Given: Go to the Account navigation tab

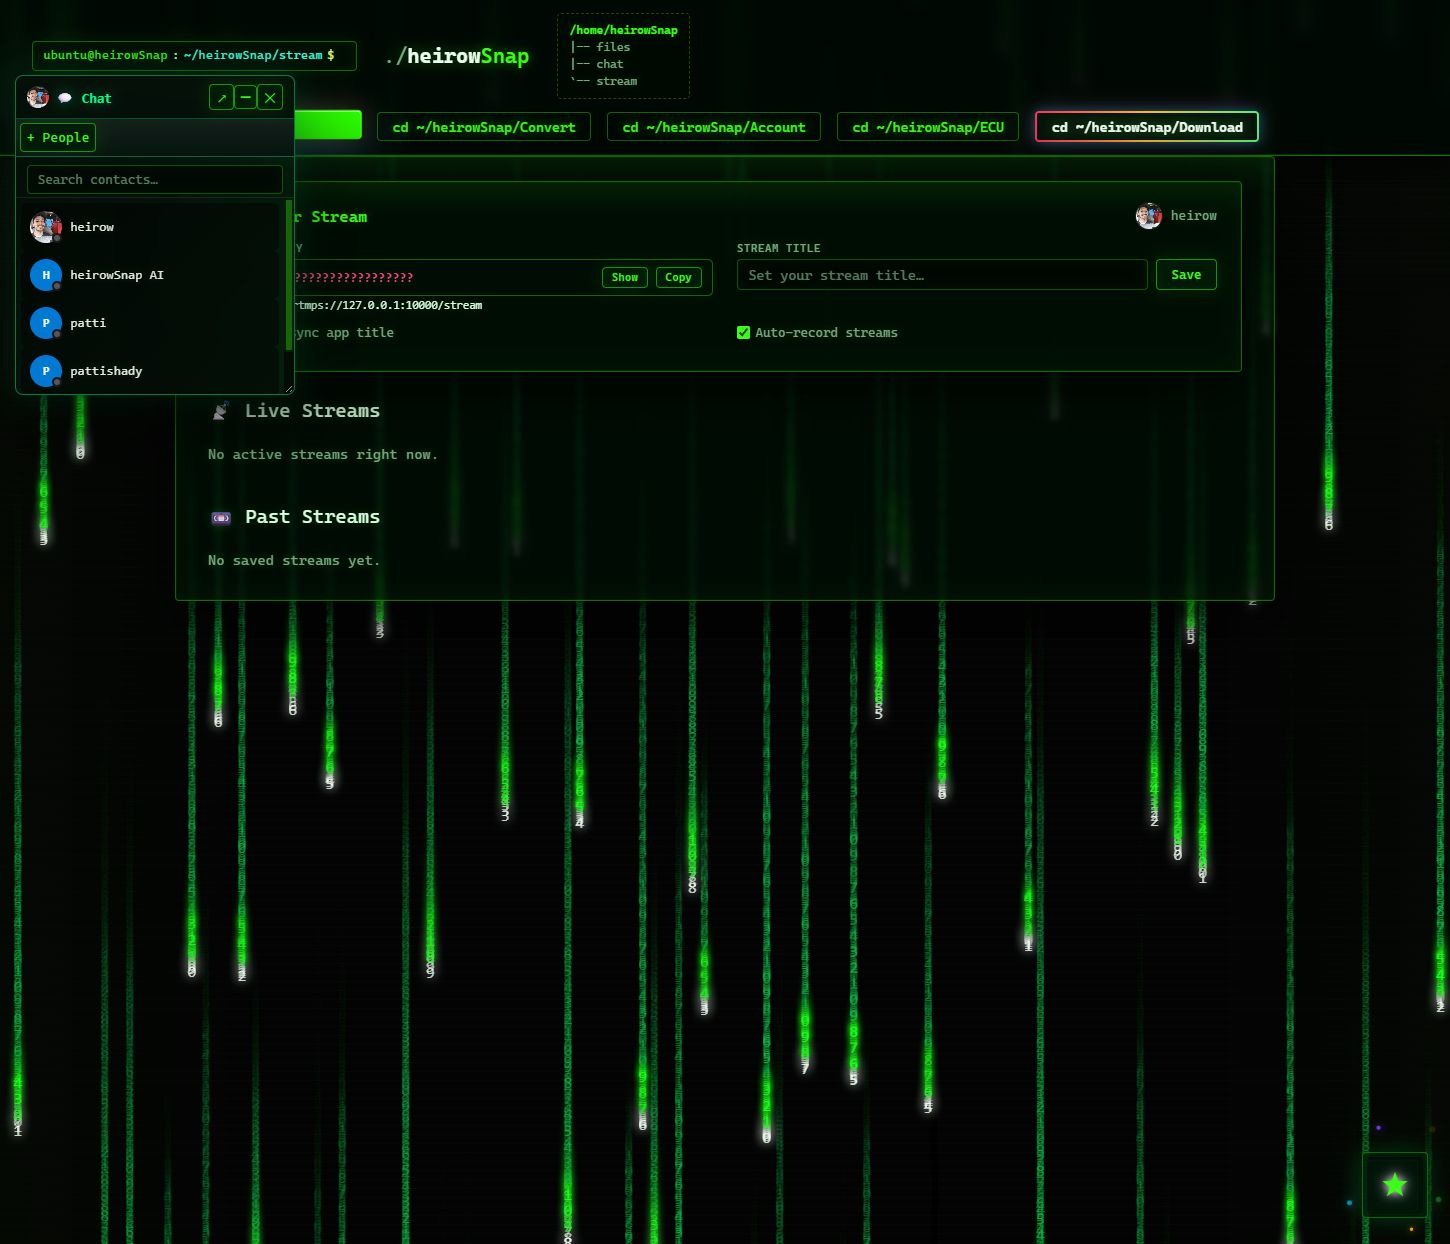Looking at the screenshot, I should point(714,127).
